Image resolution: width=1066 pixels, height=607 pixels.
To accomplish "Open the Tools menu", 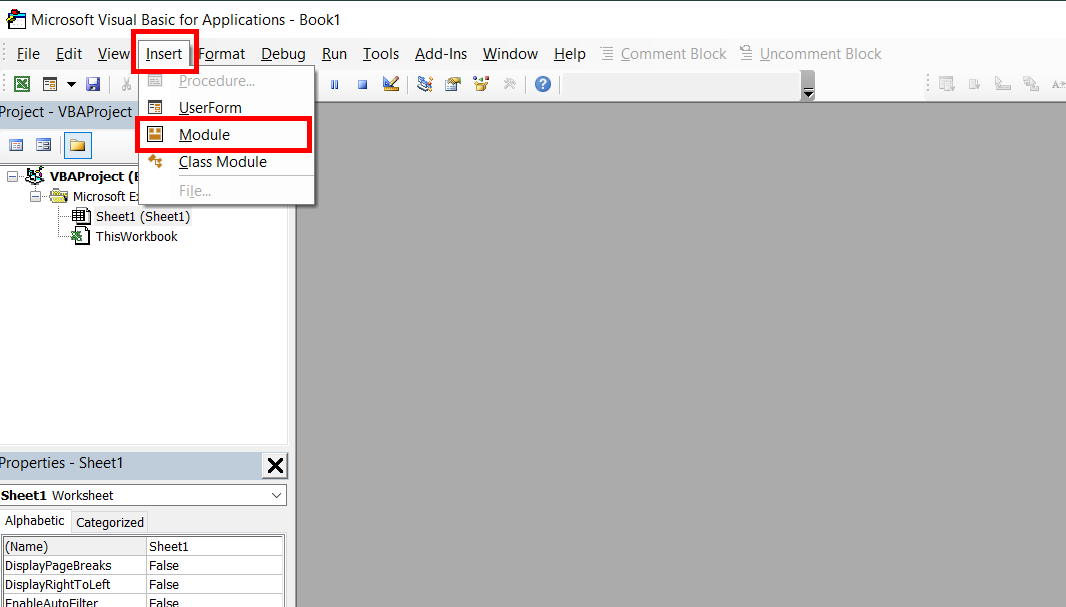I will (x=381, y=54).
